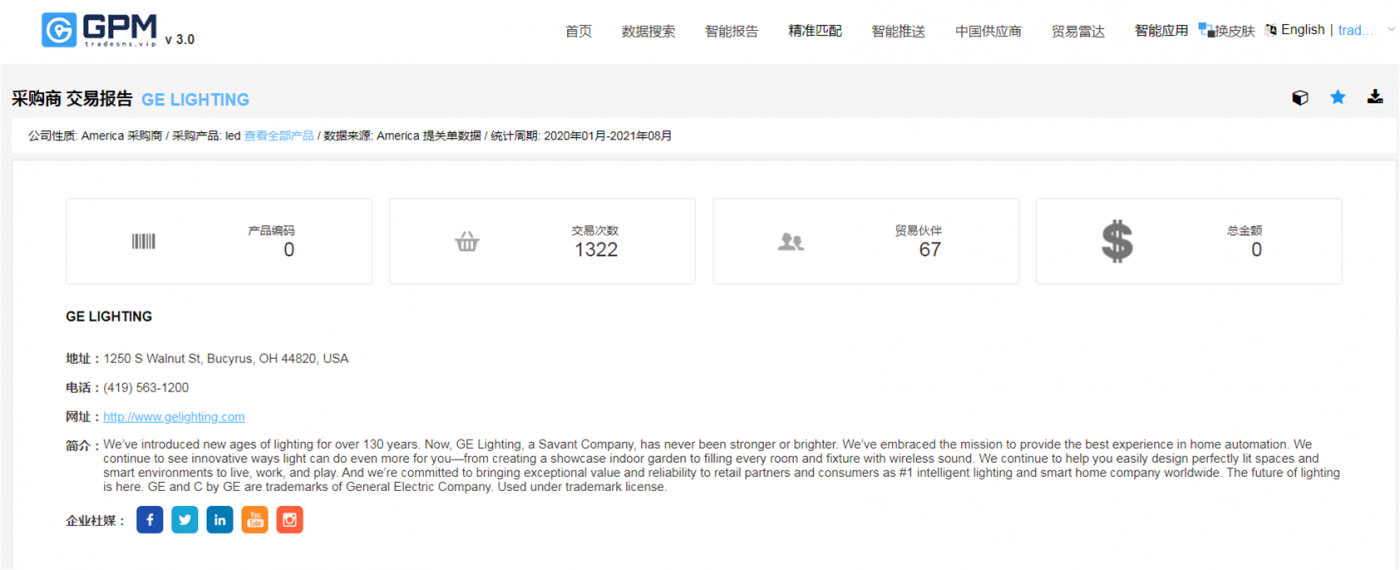The width and height of the screenshot is (1400, 570).
Task: Click the 统计周期 2020年01月-2021年08月 text
Action: click(x=581, y=136)
